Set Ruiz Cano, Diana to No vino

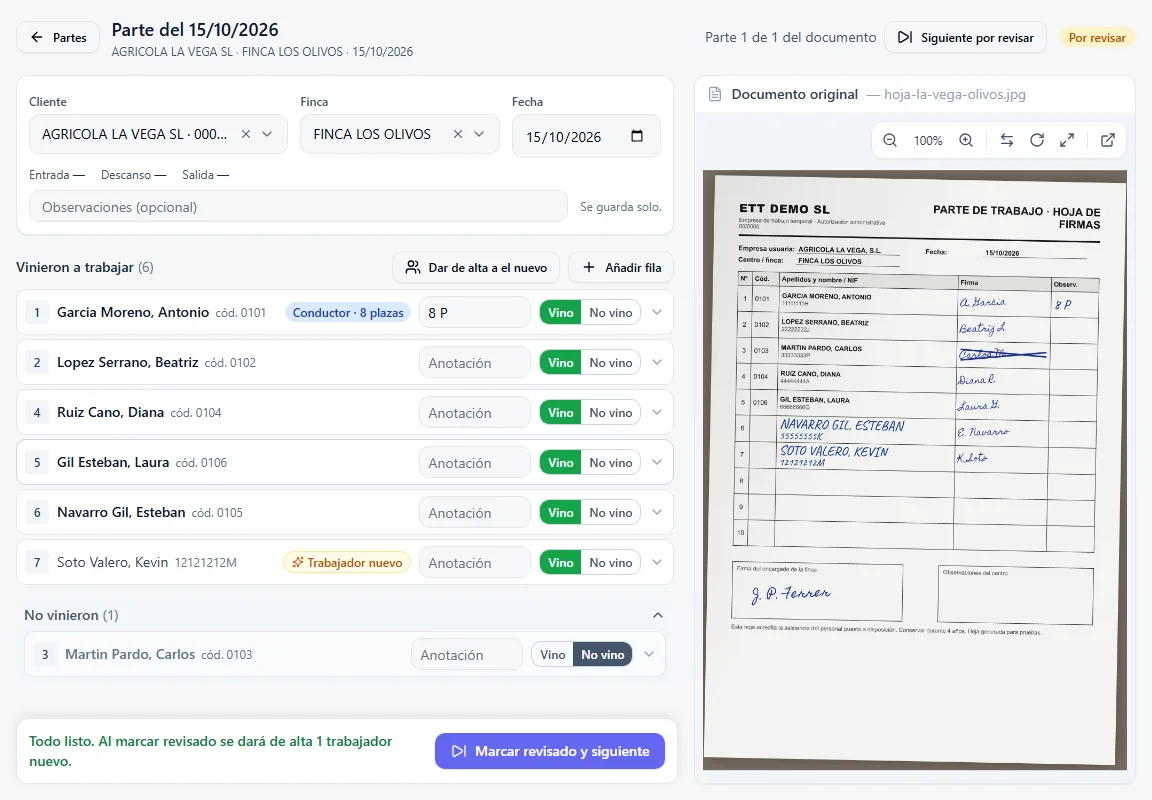[611, 412]
